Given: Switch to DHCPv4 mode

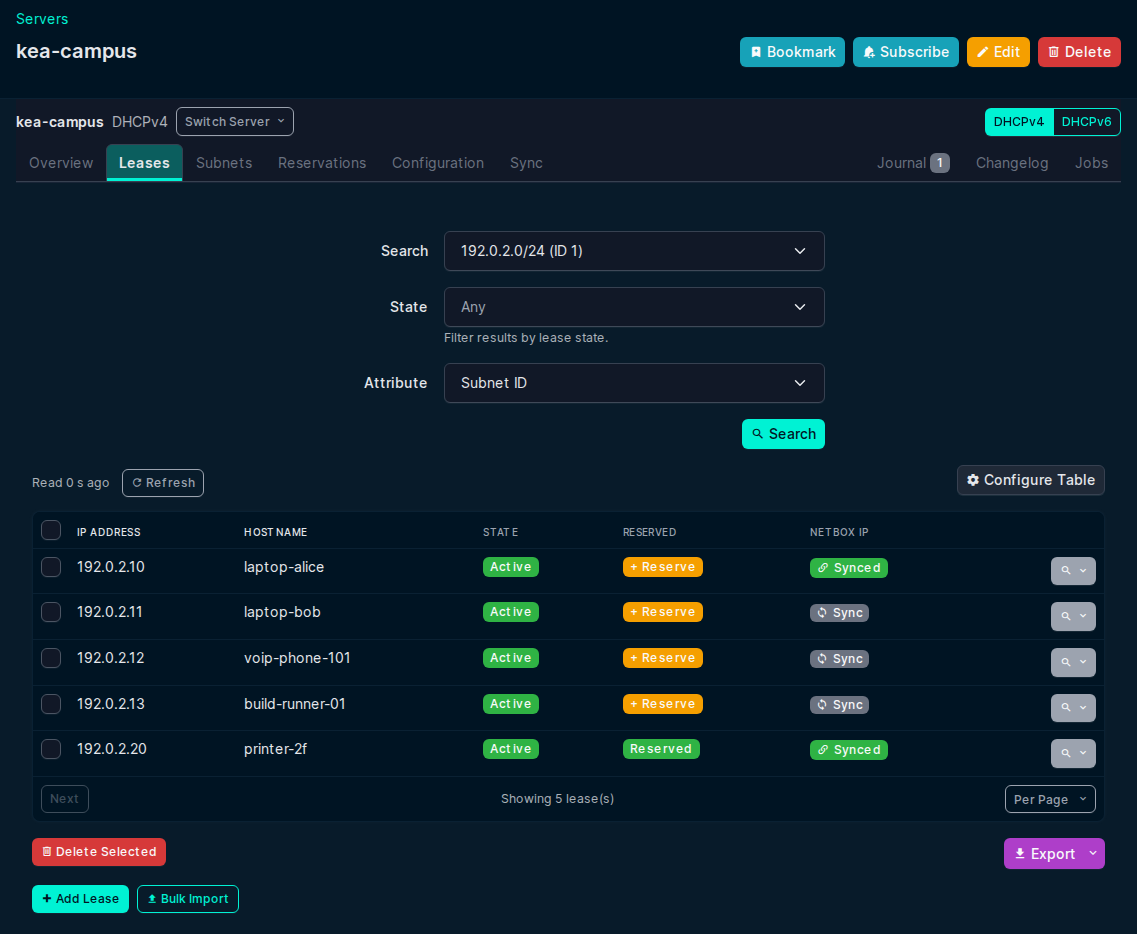Looking at the screenshot, I should point(1018,122).
